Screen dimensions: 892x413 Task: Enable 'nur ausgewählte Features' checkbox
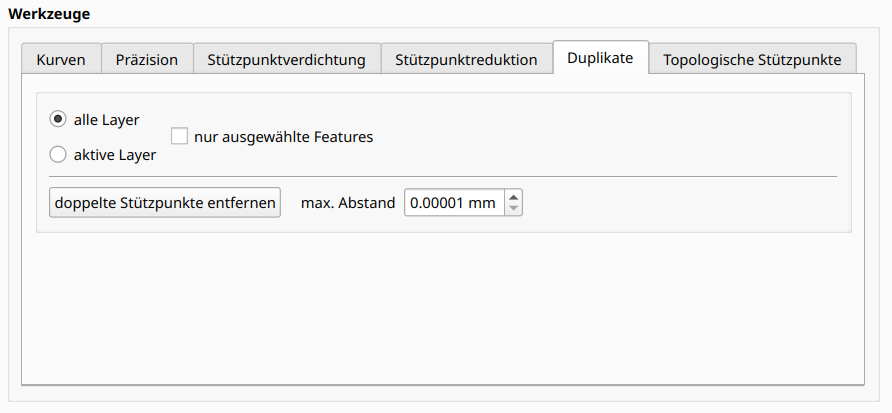(x=180, y=136)
